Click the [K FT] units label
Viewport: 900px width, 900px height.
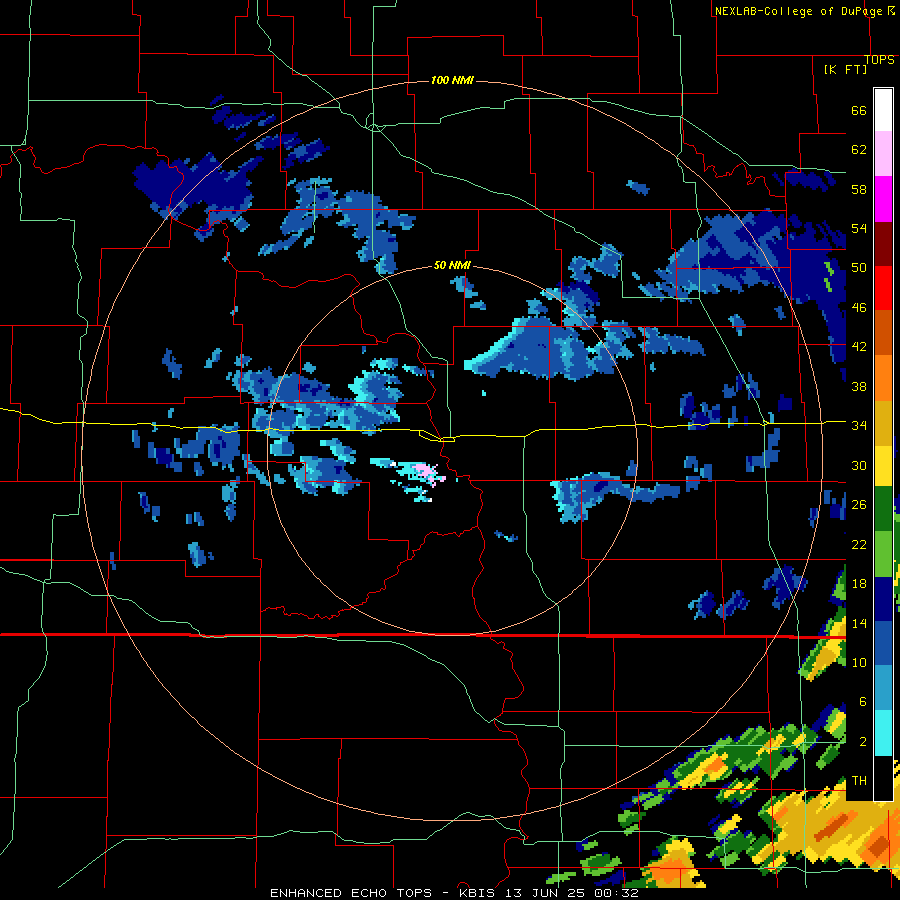coord(845,69)
